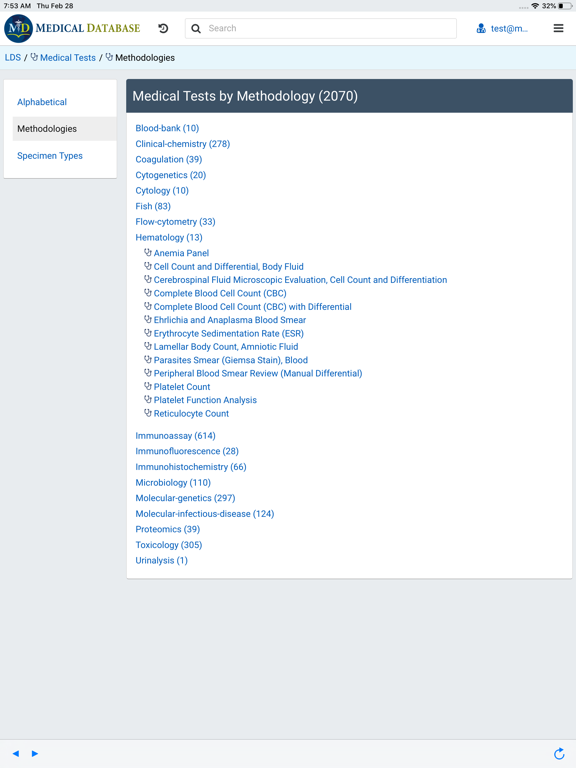Open Peripheral Blood Smear Review test
Screen dimensions: 576x768
[x=258, y=373]
